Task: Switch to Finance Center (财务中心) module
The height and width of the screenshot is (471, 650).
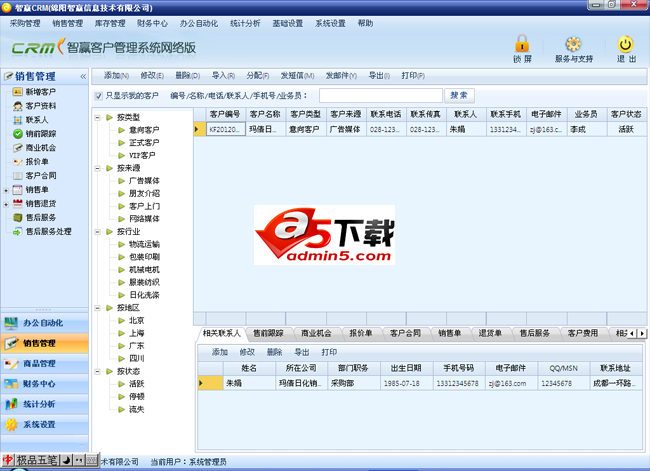Action: click(44, 384)
